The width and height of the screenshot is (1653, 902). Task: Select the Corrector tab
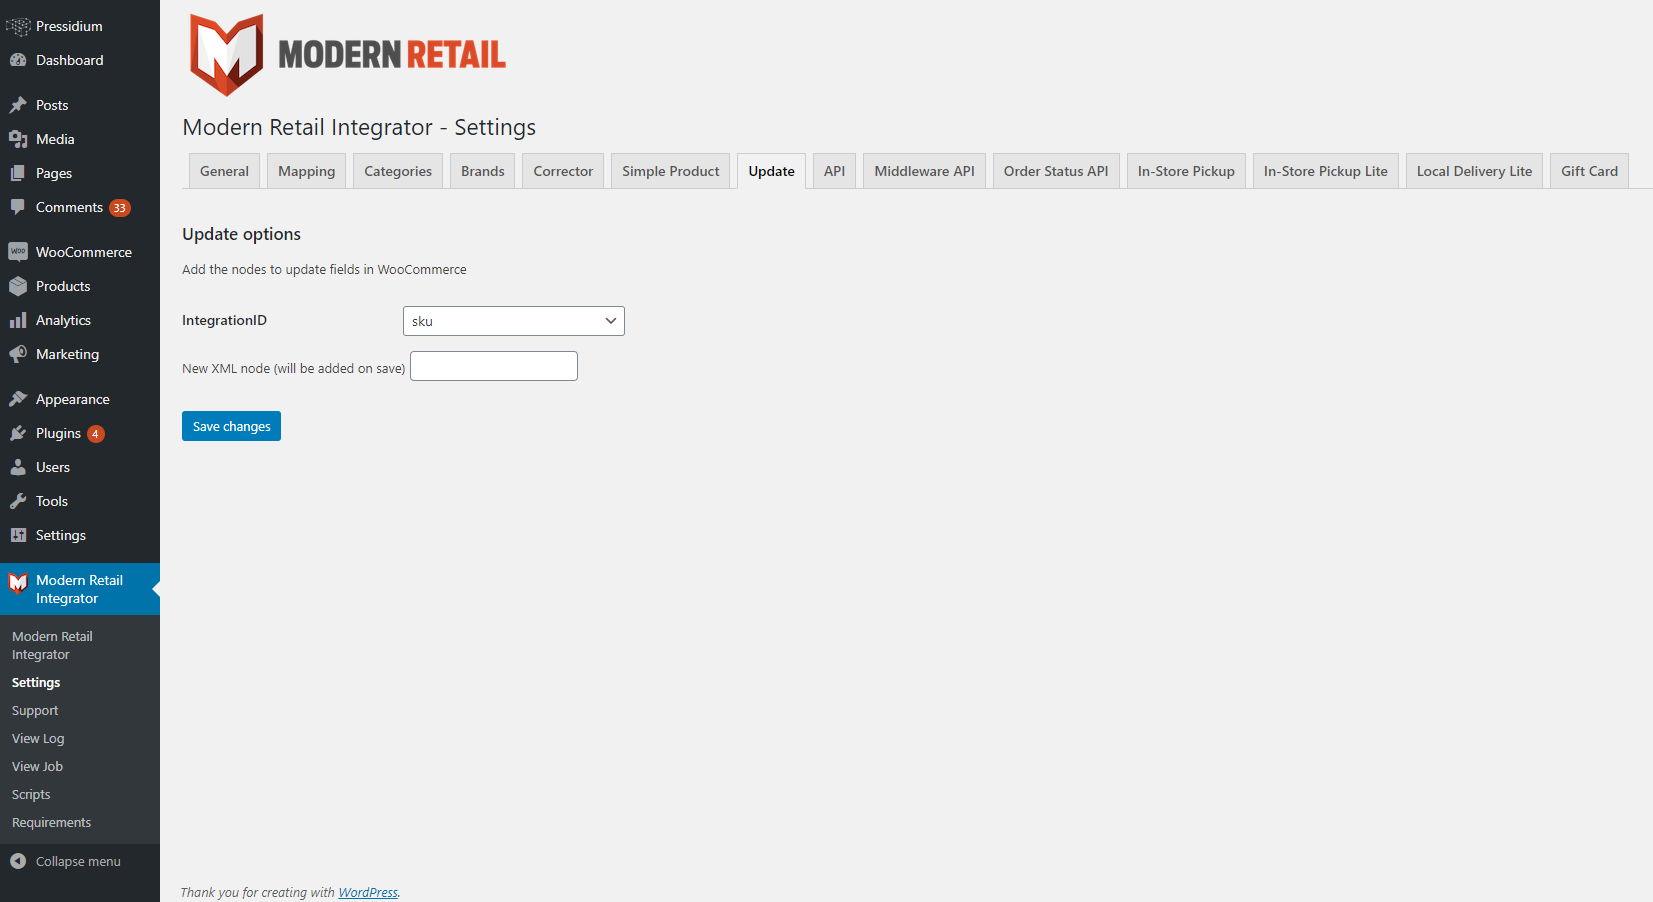click(563, 171)
